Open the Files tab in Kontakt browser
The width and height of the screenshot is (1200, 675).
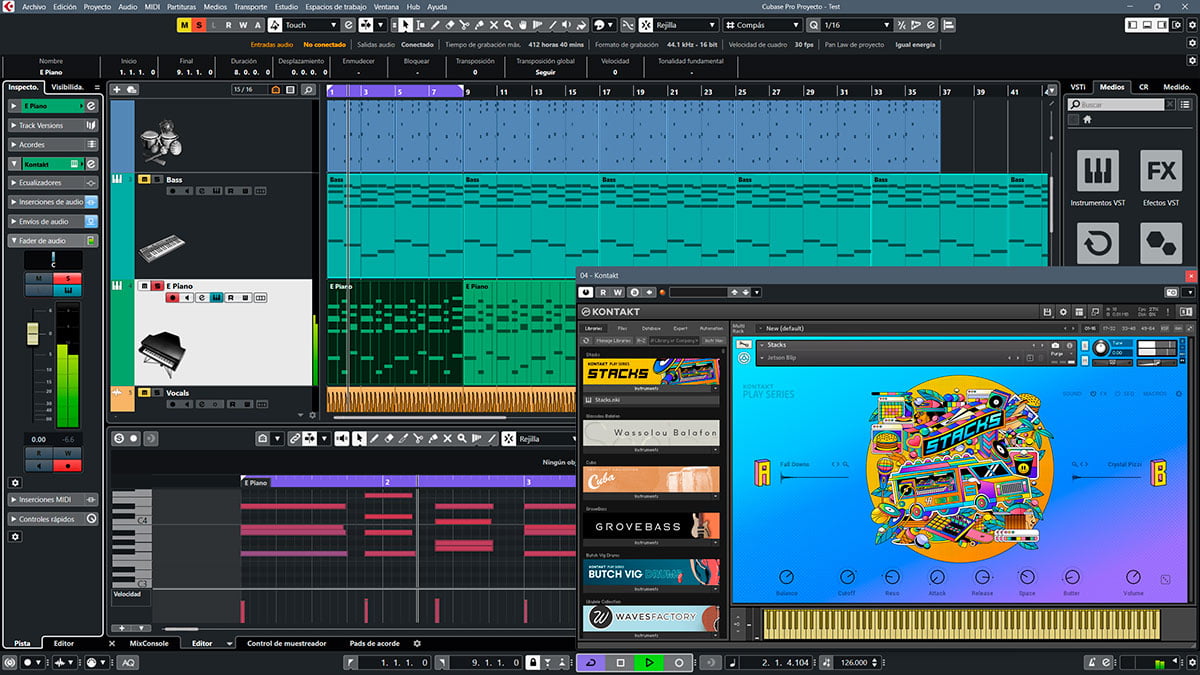pos(622,328)
